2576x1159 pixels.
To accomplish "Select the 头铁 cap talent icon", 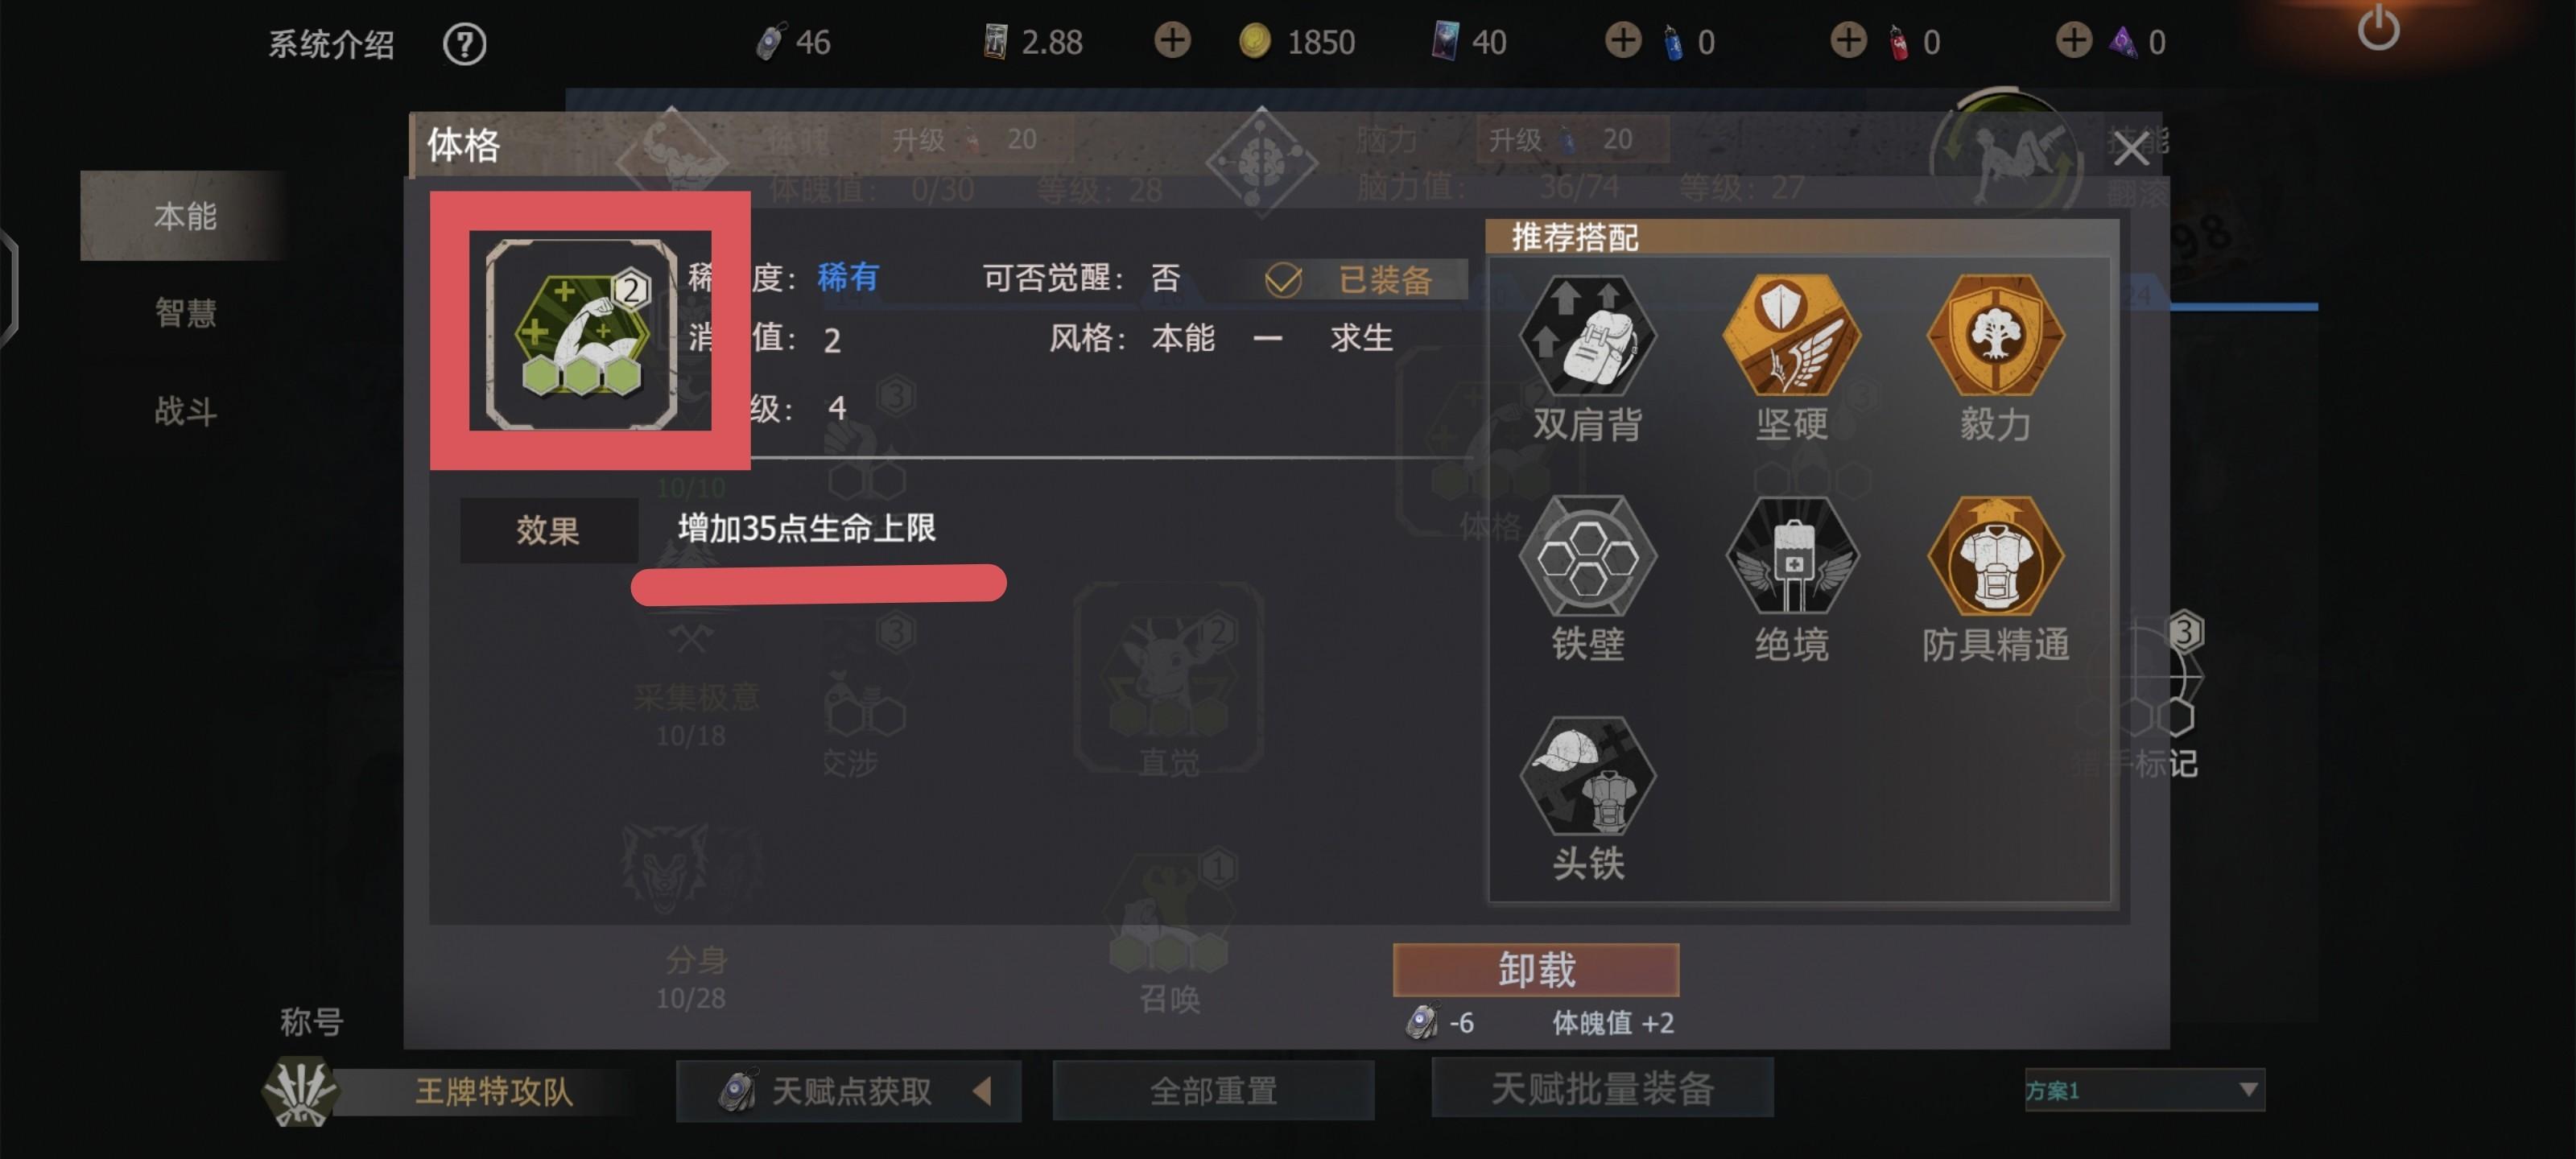I will click(1588, 777).
